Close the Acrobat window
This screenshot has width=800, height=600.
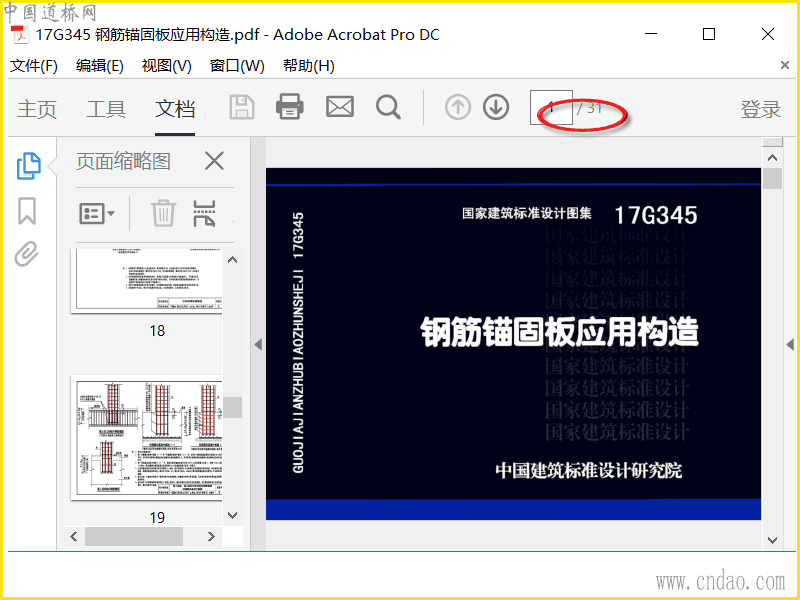click(x=768, y=34)
